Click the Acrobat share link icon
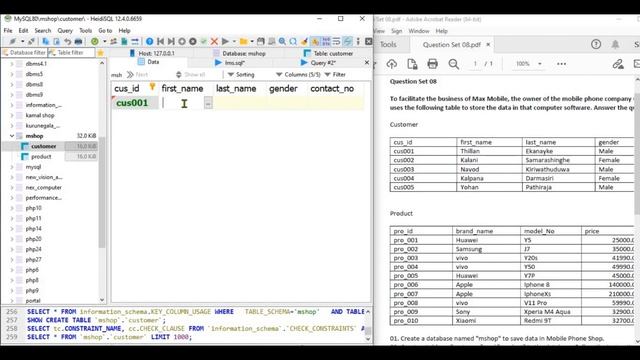The height and width of the screenshot is (360, 640). click(x=618, y=64)
